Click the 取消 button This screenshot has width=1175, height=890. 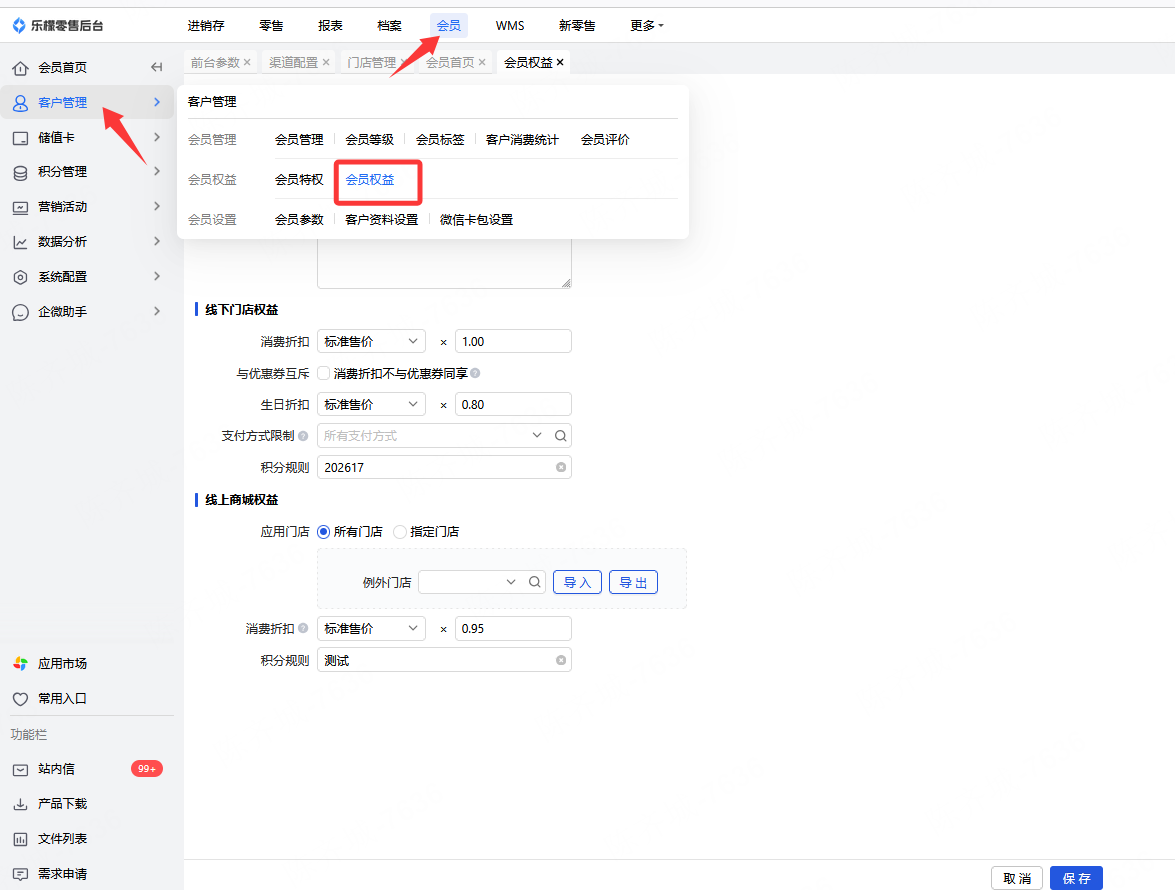coord(1017,878)
